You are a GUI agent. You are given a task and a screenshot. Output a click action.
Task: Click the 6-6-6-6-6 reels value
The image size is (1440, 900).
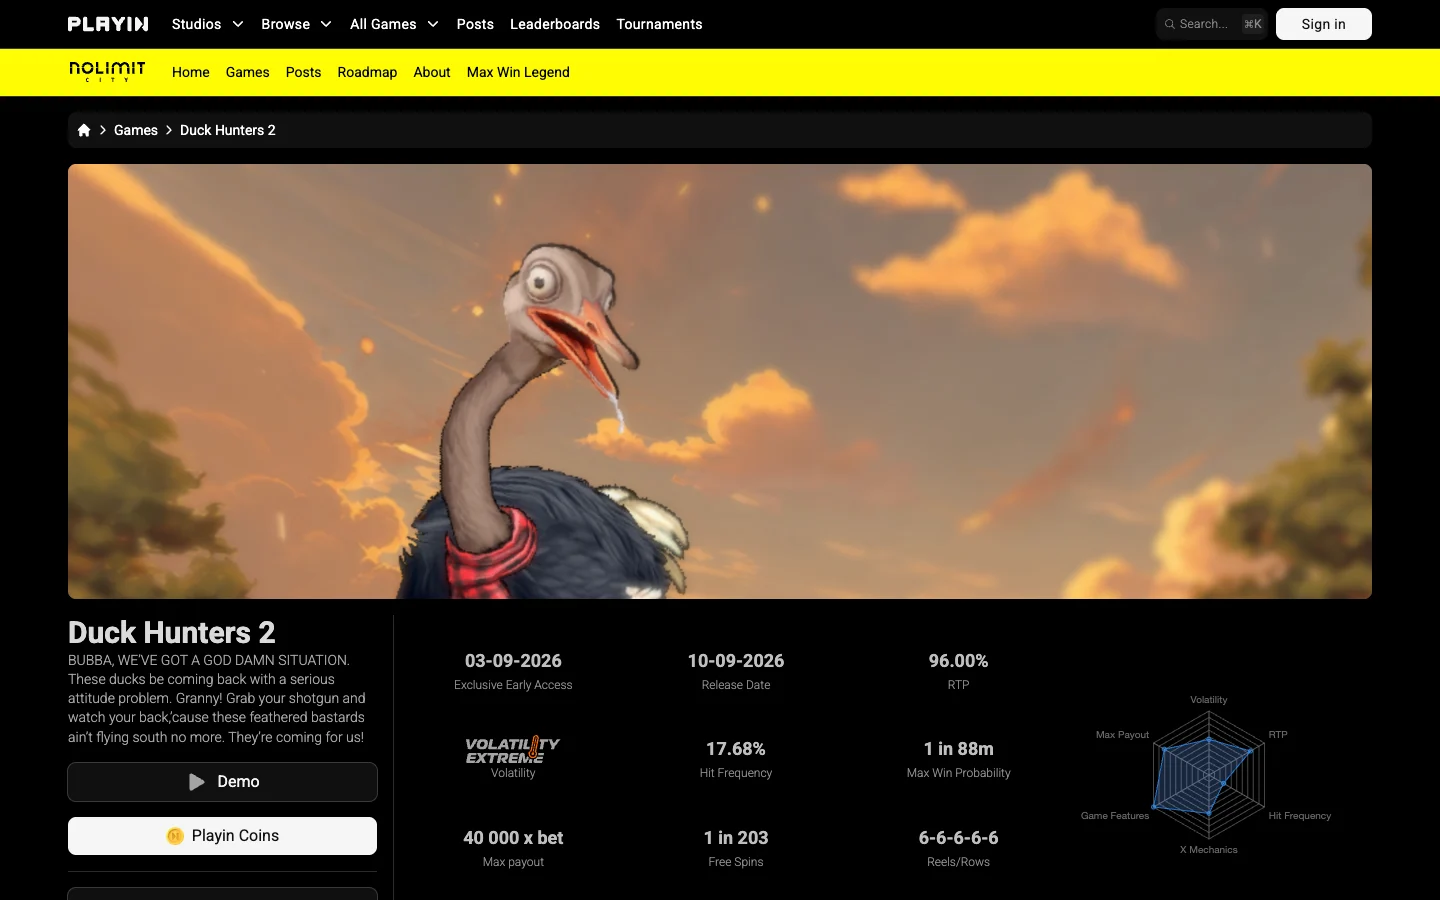[959, 838]
